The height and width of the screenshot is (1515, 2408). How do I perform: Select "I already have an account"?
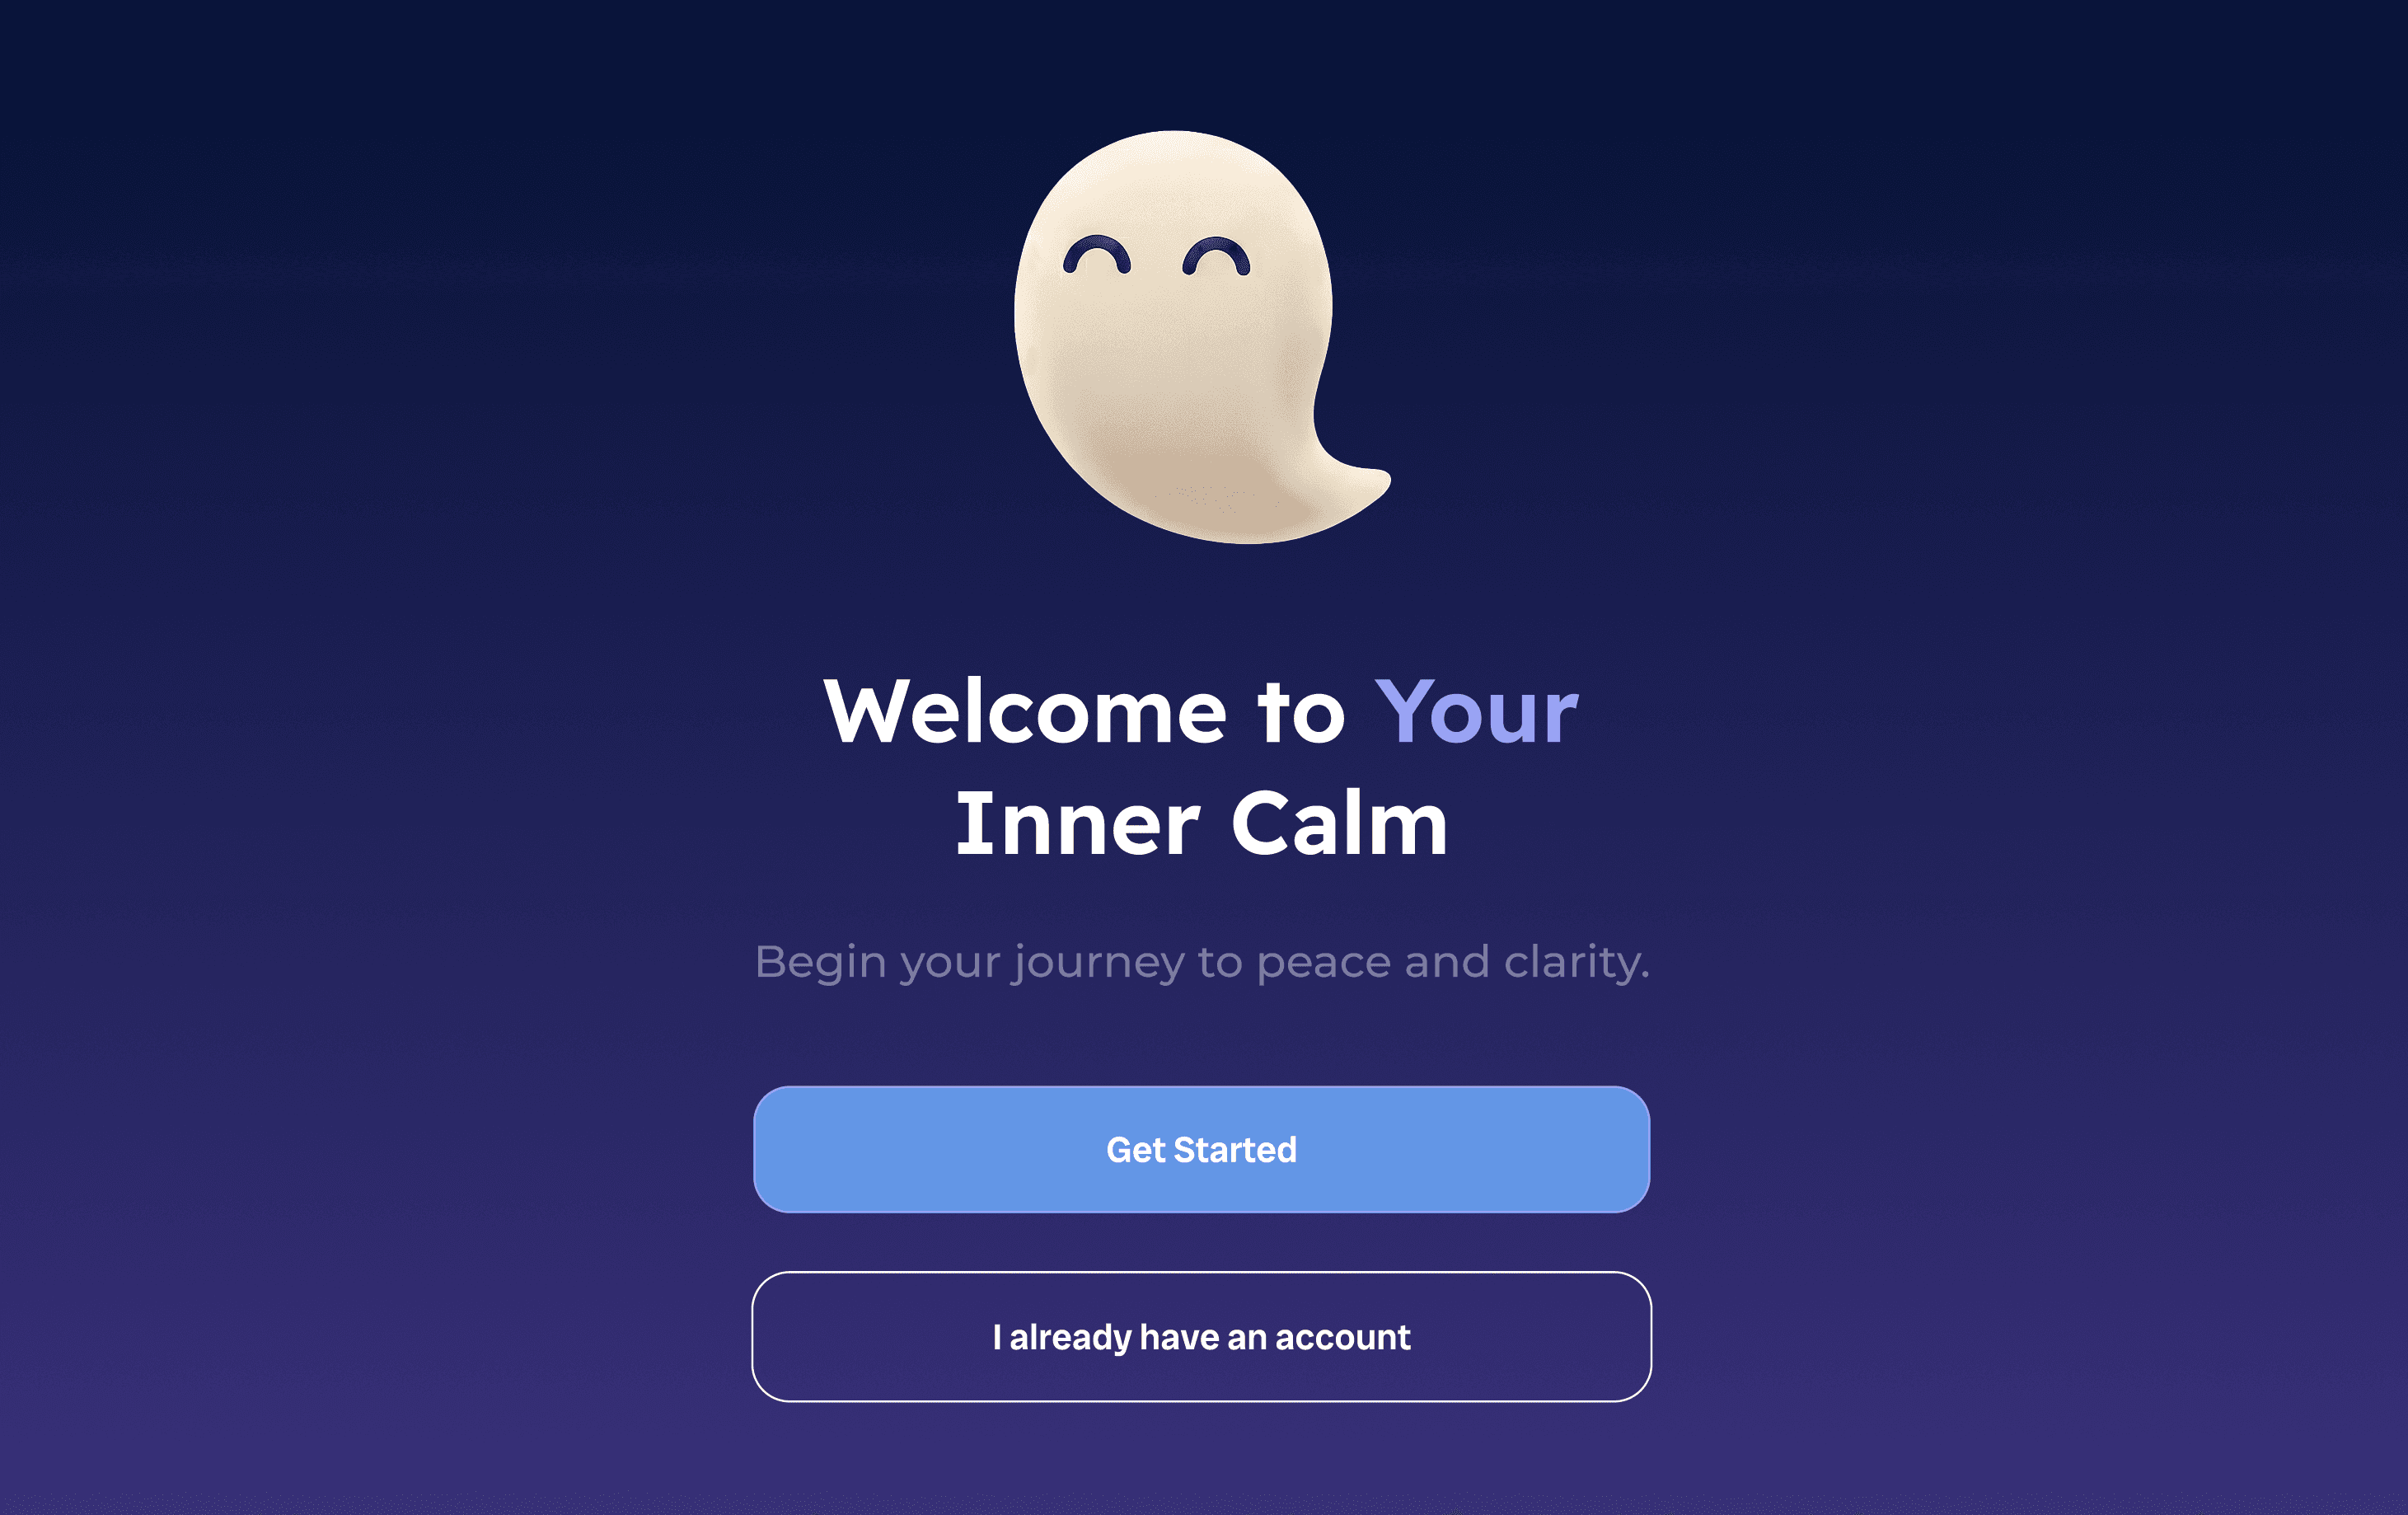1201,1336
